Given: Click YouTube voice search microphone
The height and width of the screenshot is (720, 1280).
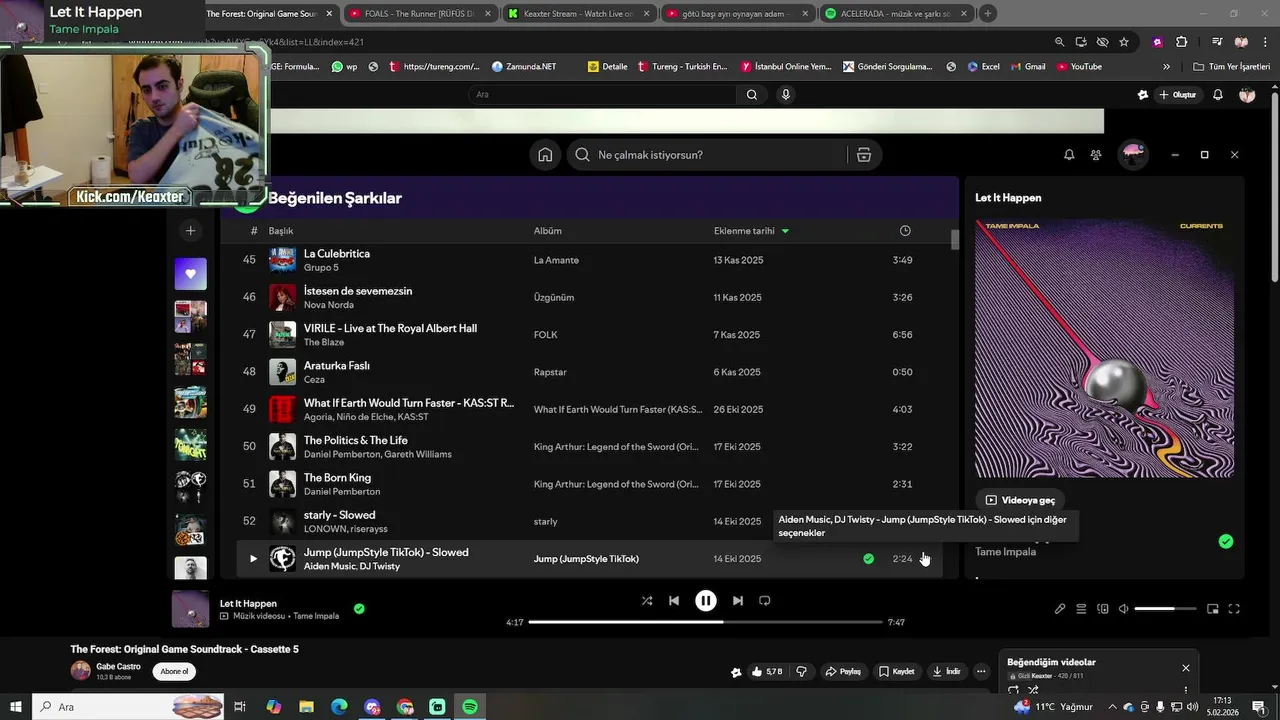Looking at the screenshot, I should click(786, 95).
